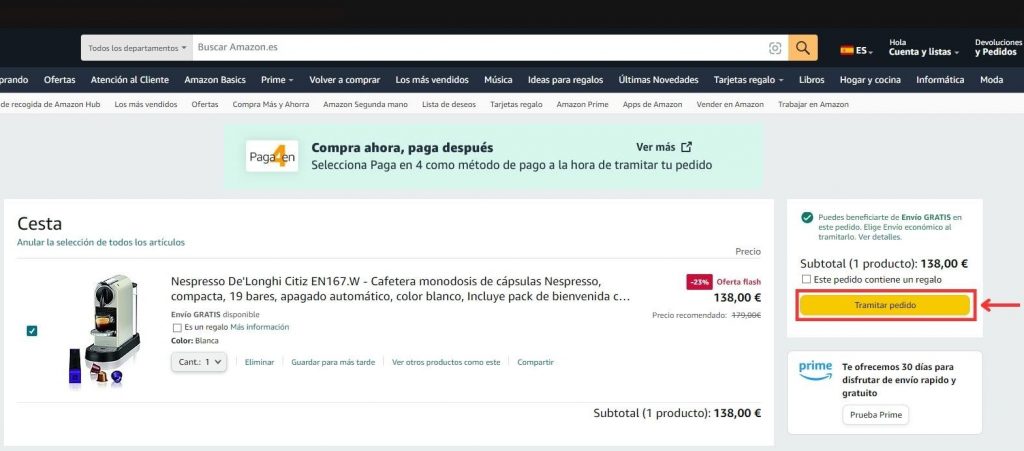The height and width of the screenshot is (451, 1024).
Task: Open 'Trabajar en Amazon' subnav link
Action: click(814, 104)
